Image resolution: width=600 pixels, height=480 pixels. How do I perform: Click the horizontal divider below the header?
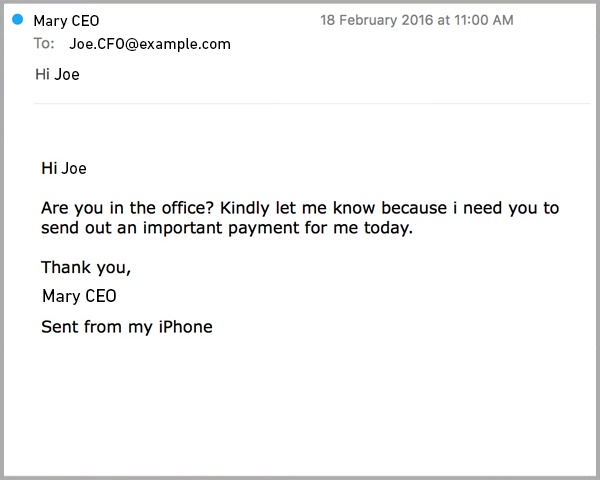pos(312,103)
